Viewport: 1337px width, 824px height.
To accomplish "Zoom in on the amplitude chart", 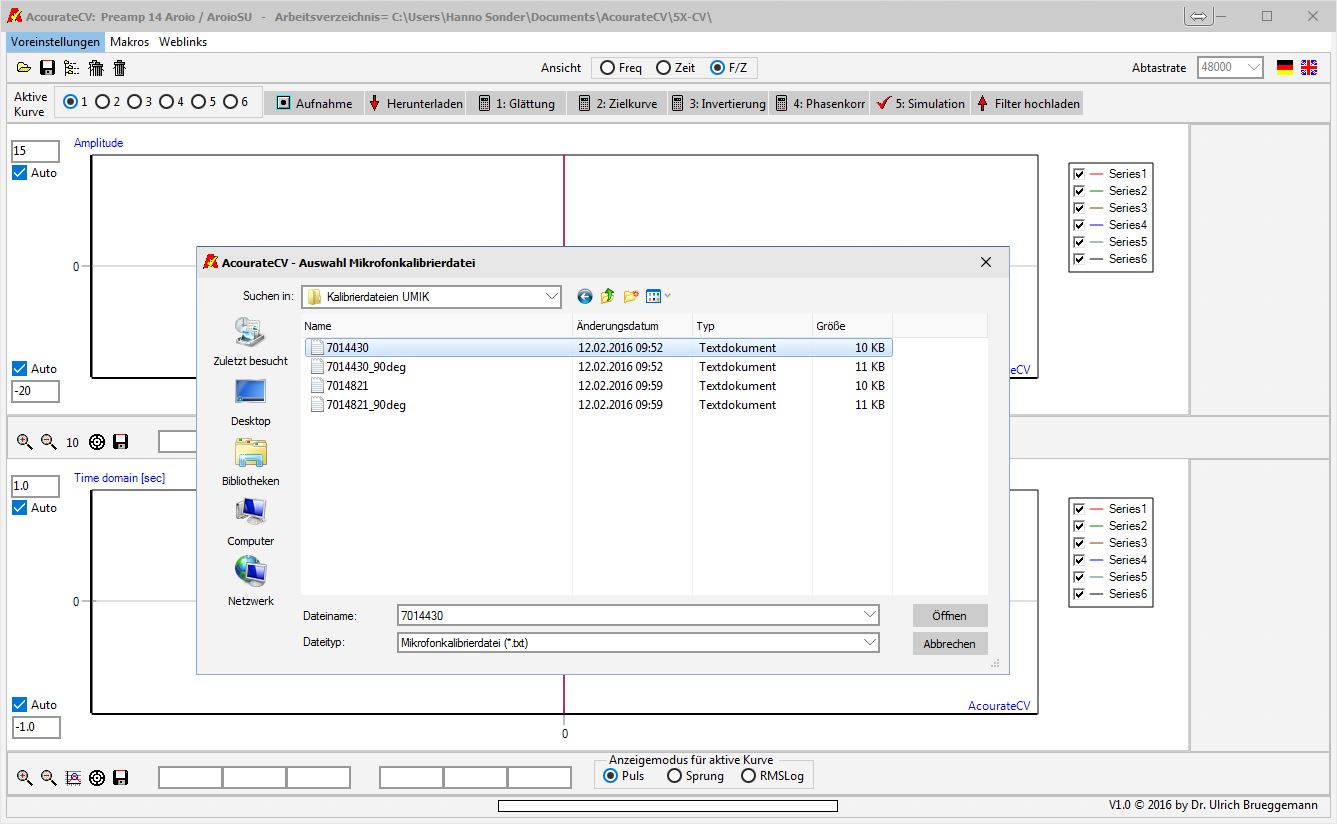I will tap(25, 441).
